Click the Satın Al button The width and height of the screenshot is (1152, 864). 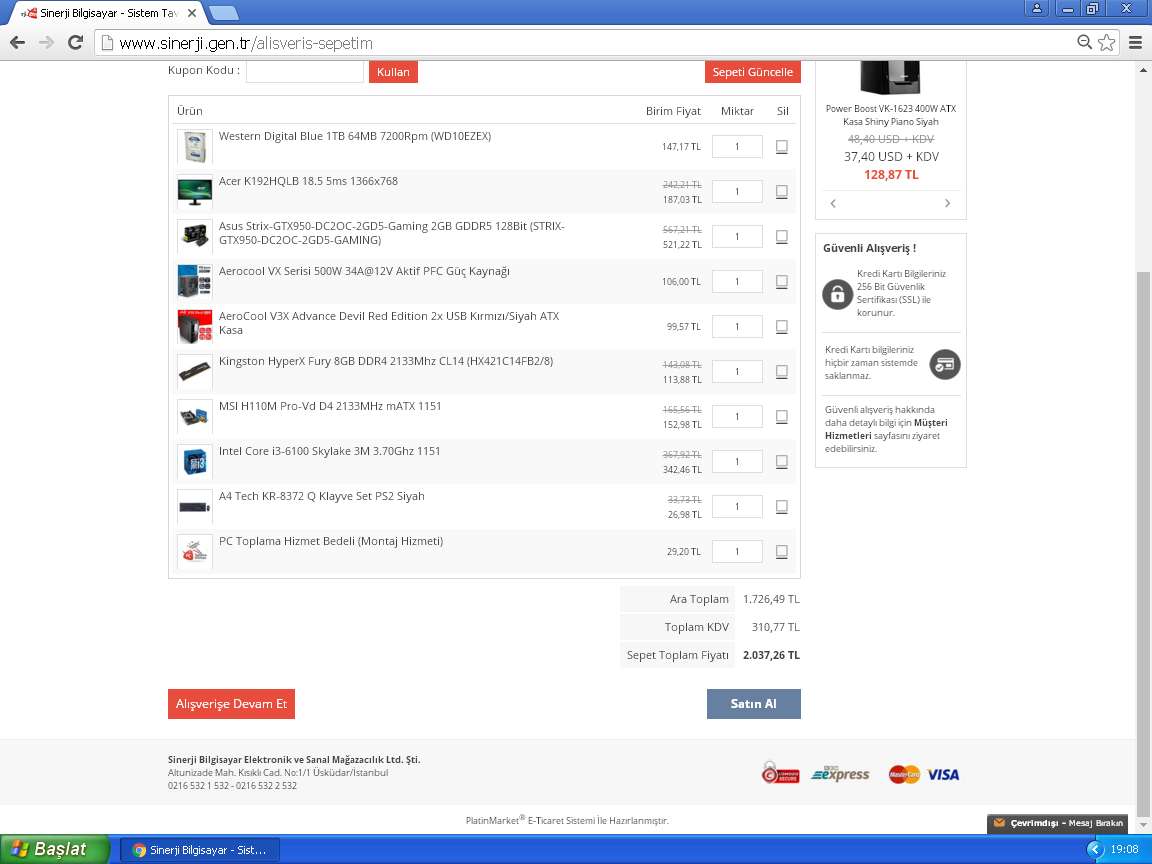[x=753, y=704]
